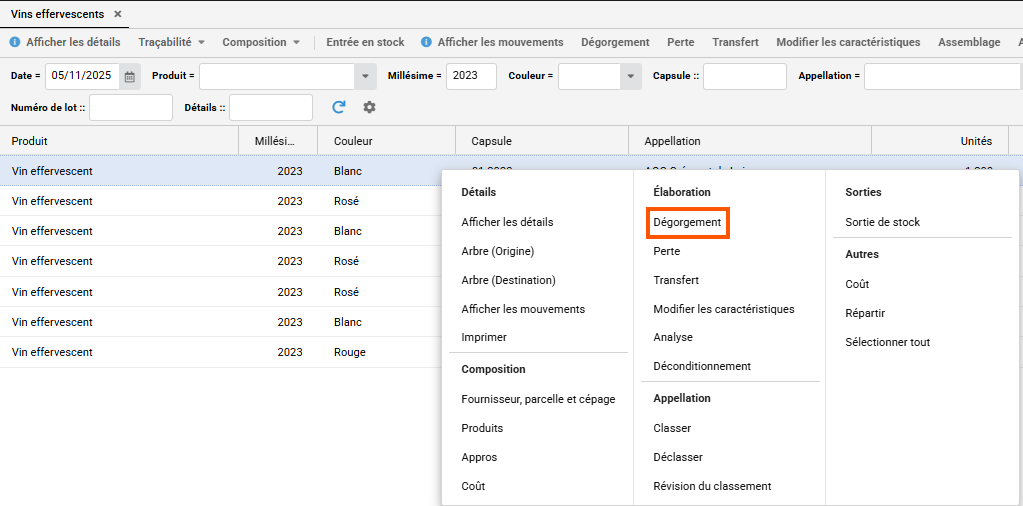
Task: Click info icon beside Afficher les mouvements
Action: point(426,42)
